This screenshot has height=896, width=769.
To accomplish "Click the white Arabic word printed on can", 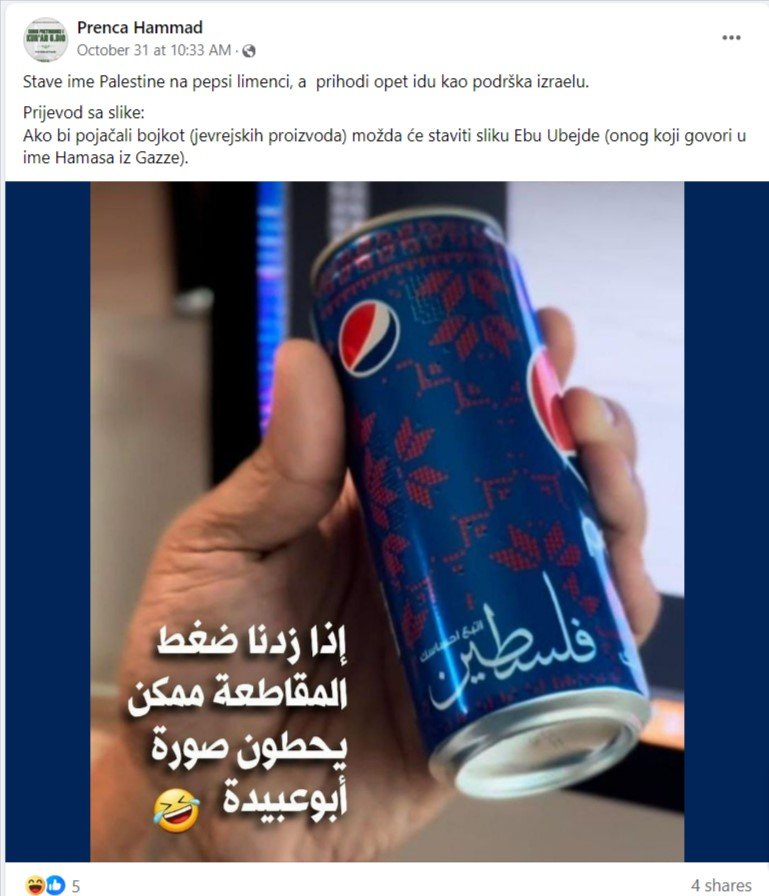I will point(513,651).
